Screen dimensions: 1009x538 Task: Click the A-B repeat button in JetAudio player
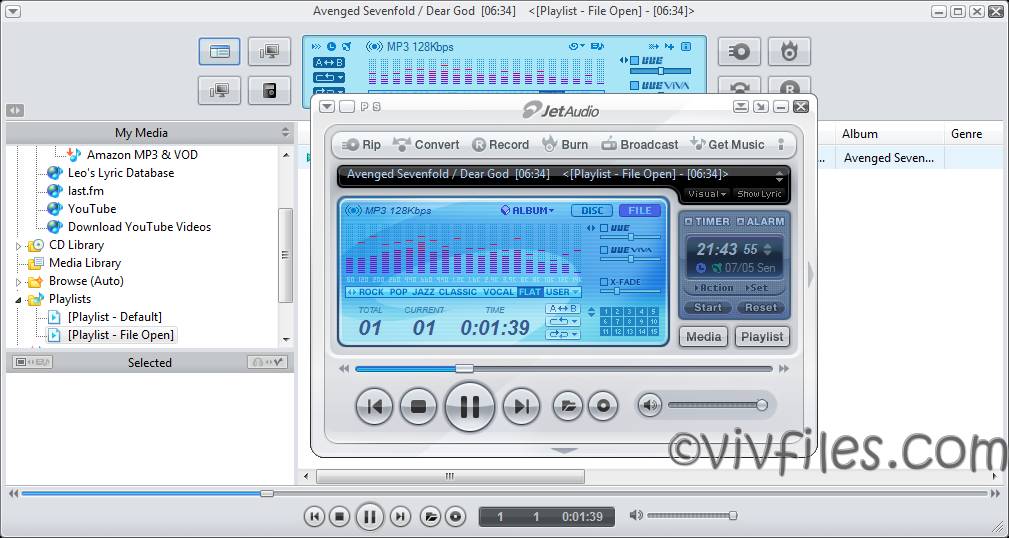tap(562, 309)
